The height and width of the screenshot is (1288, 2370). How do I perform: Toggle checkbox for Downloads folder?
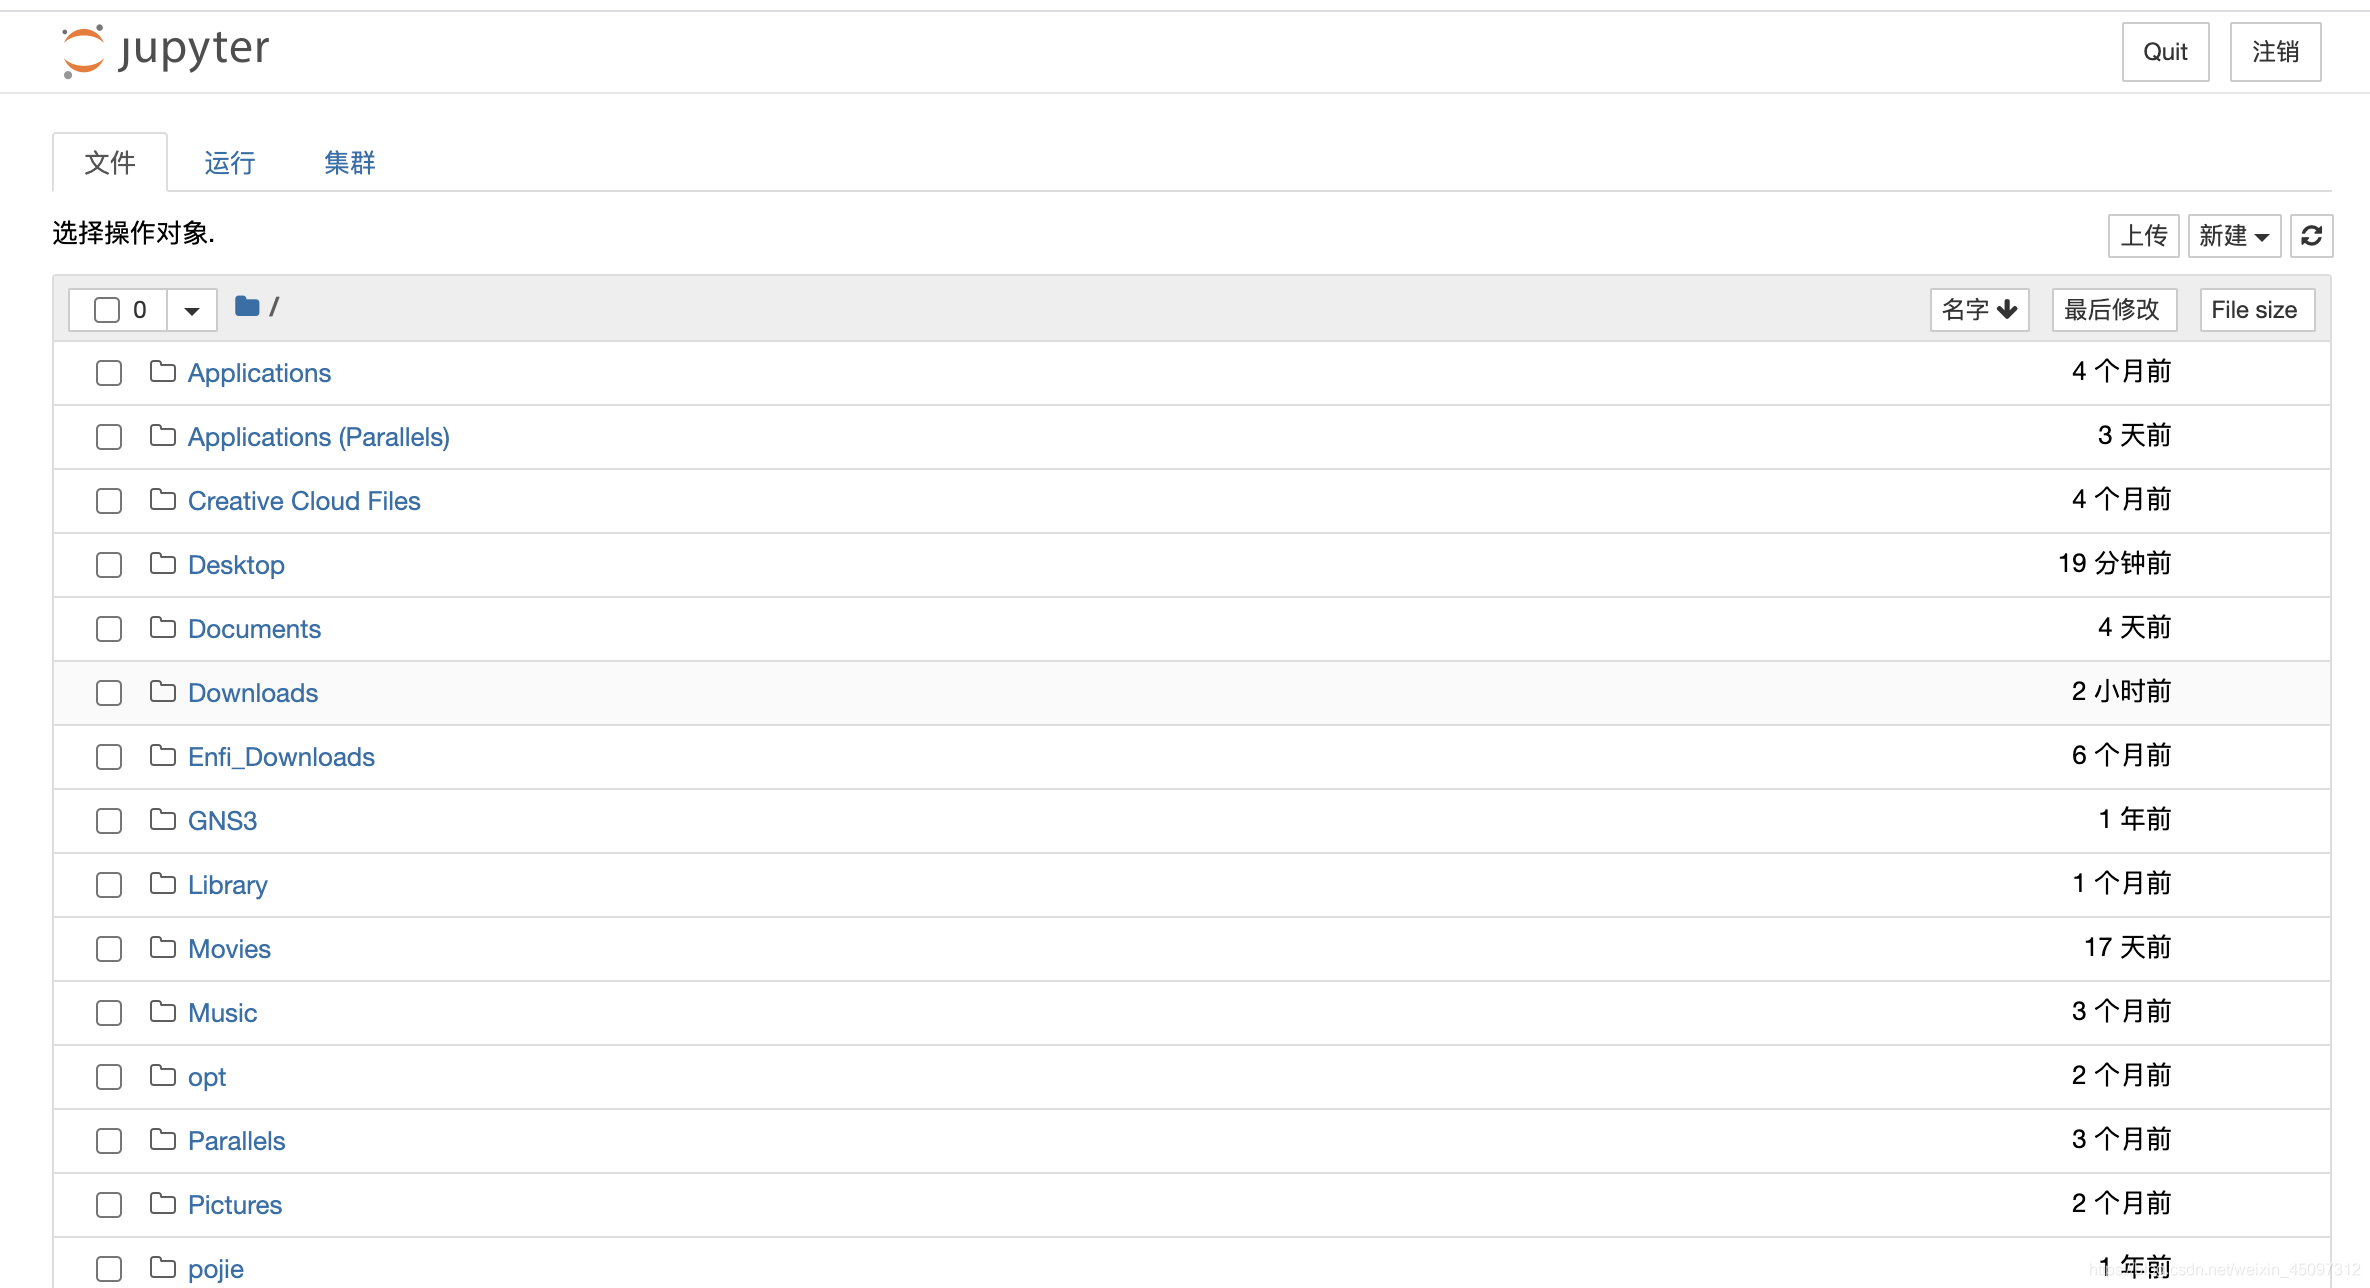(x=108, y=693)
